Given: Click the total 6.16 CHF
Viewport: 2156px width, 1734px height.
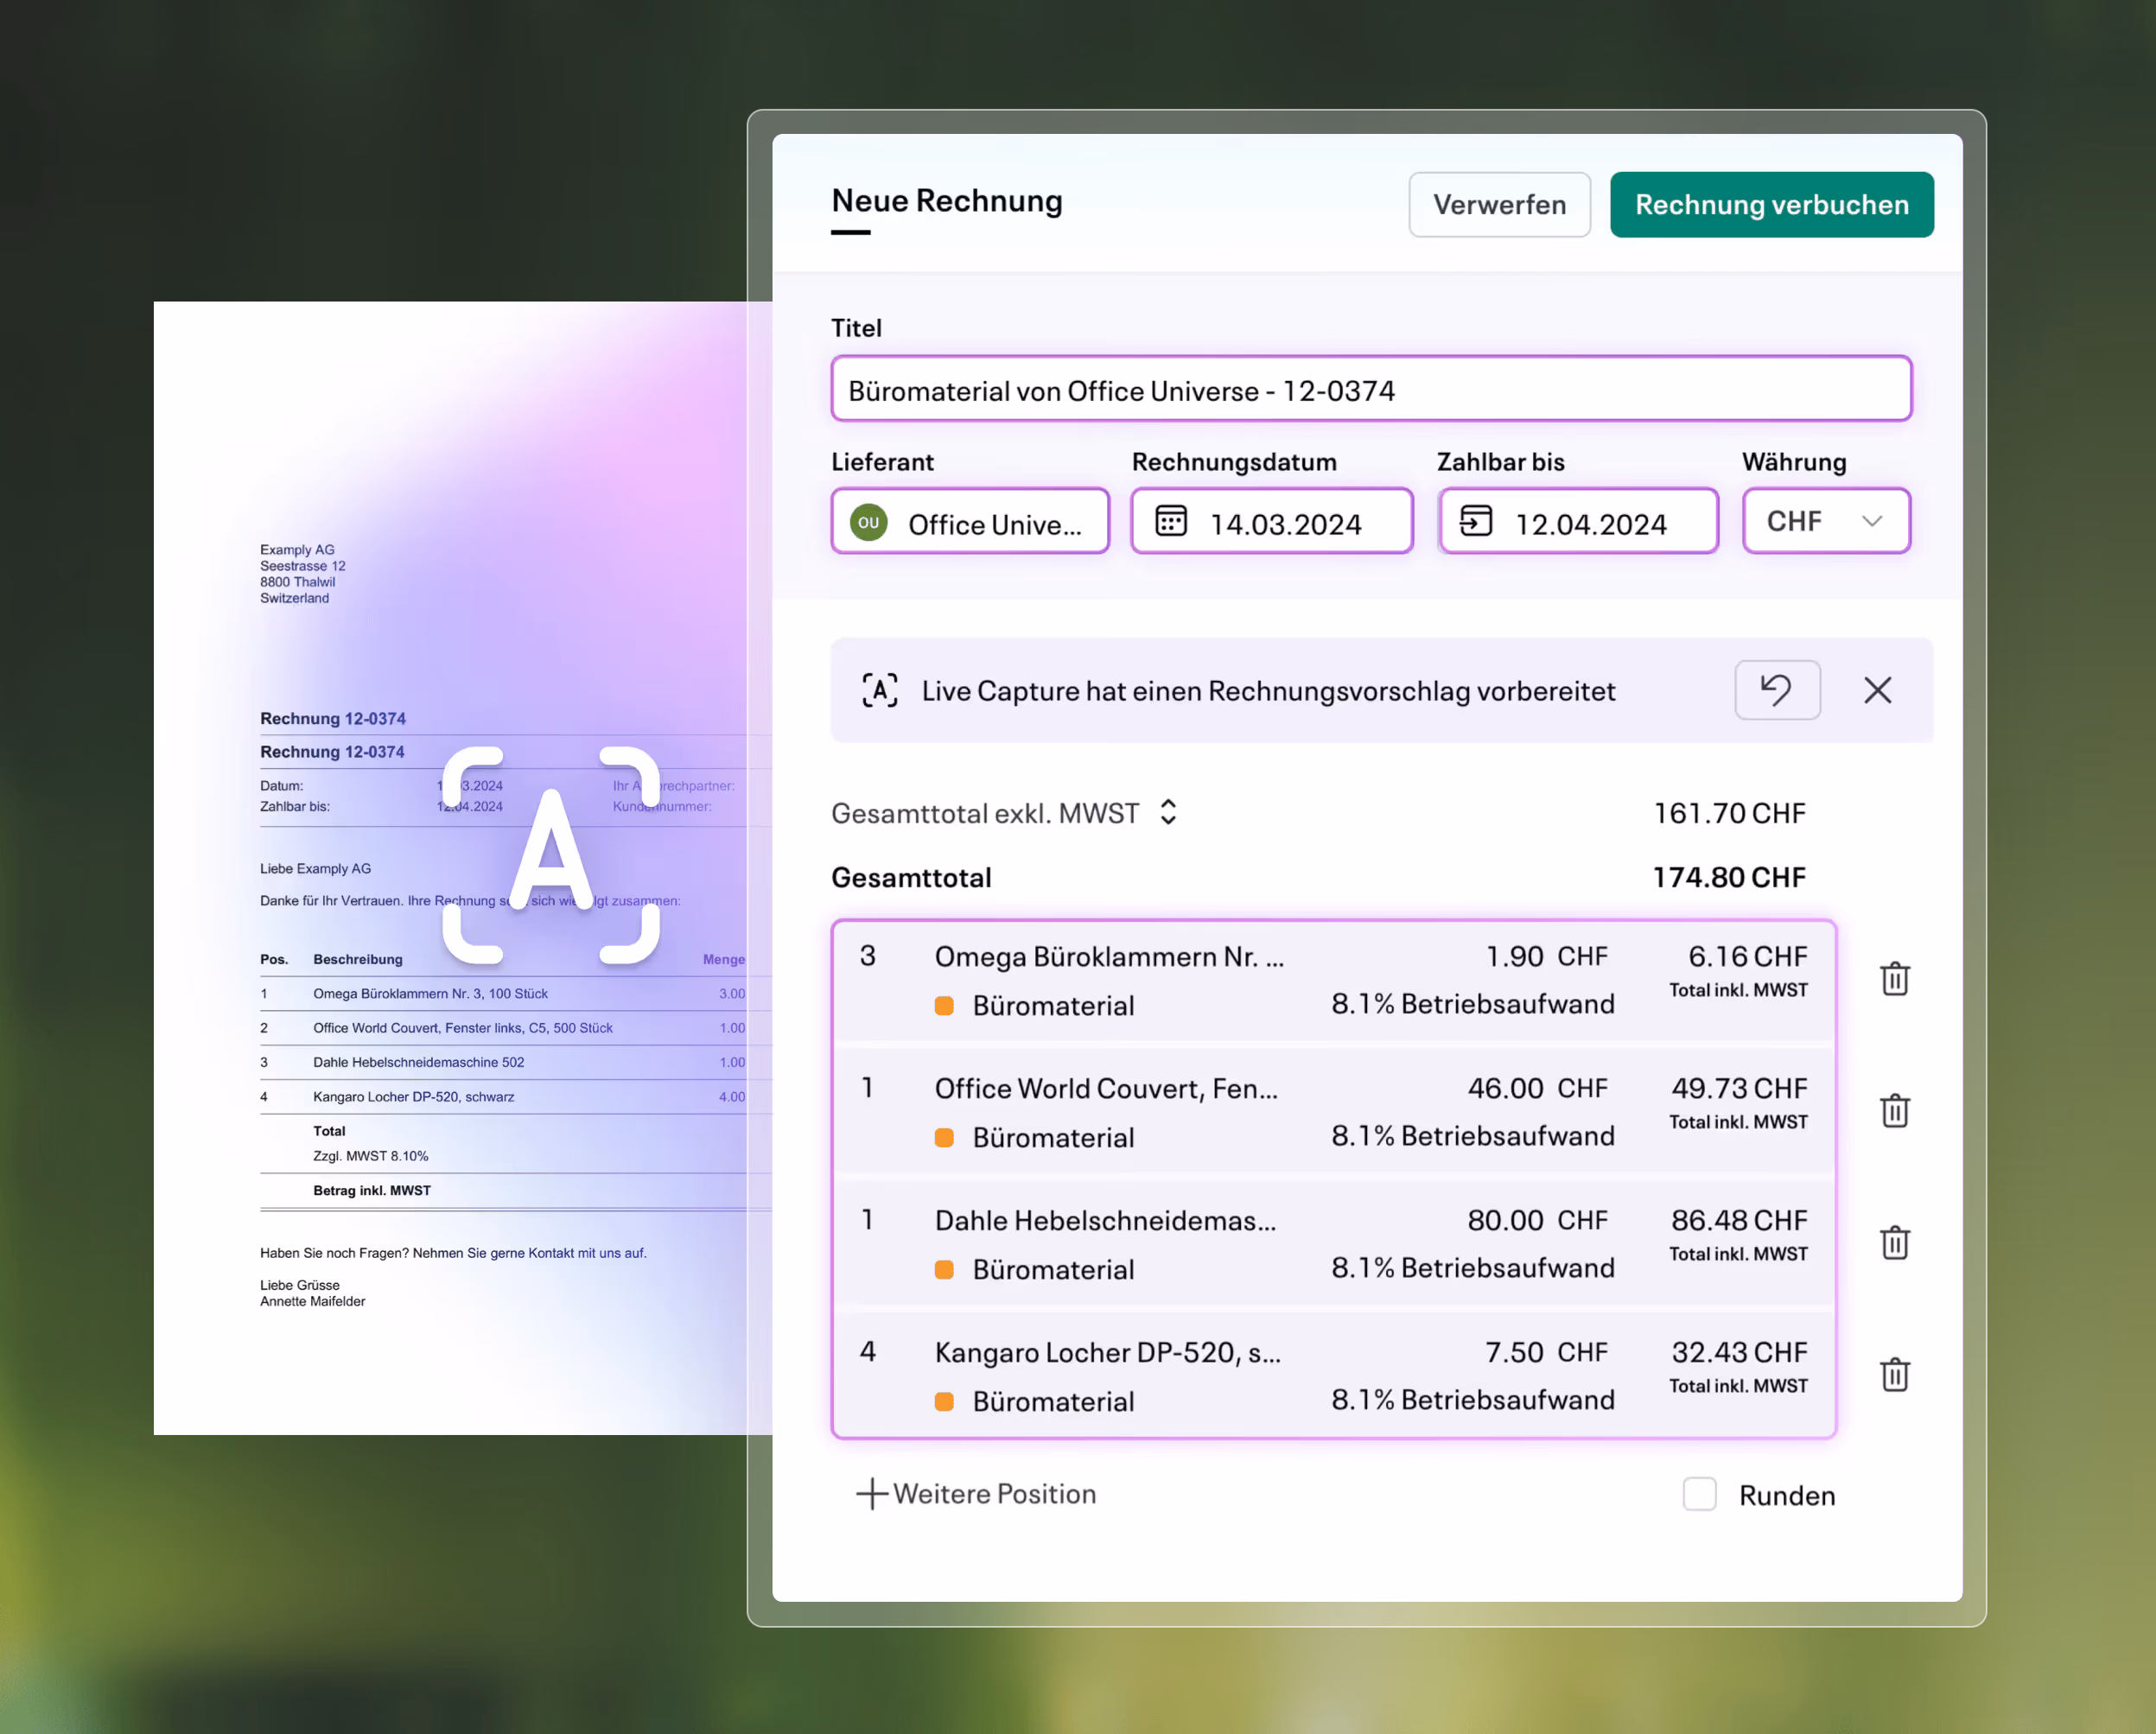Looking at the screenshot, I should coord(1747,957).
